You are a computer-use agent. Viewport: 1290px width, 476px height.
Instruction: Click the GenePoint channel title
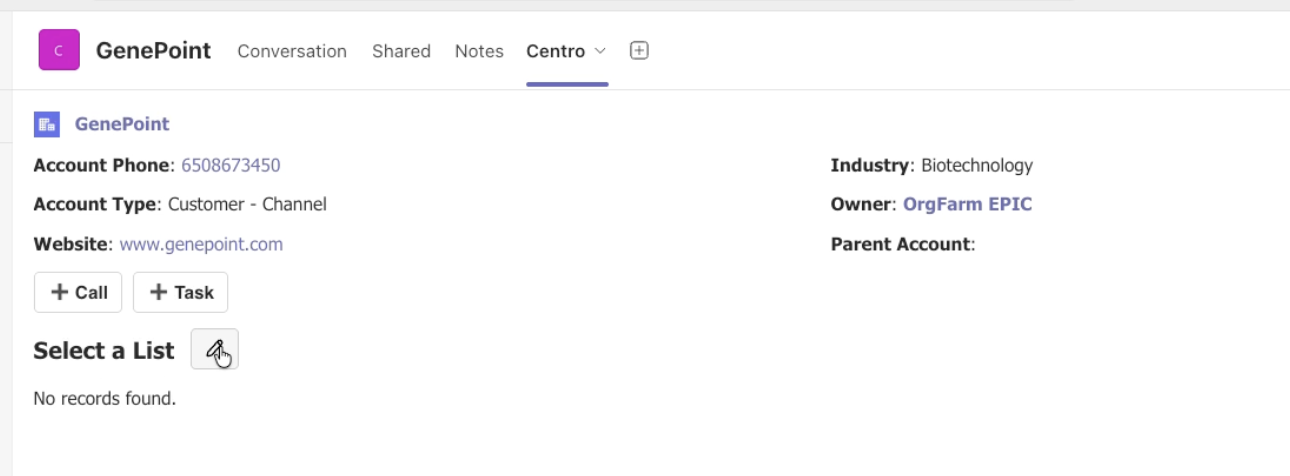point(153,51)
